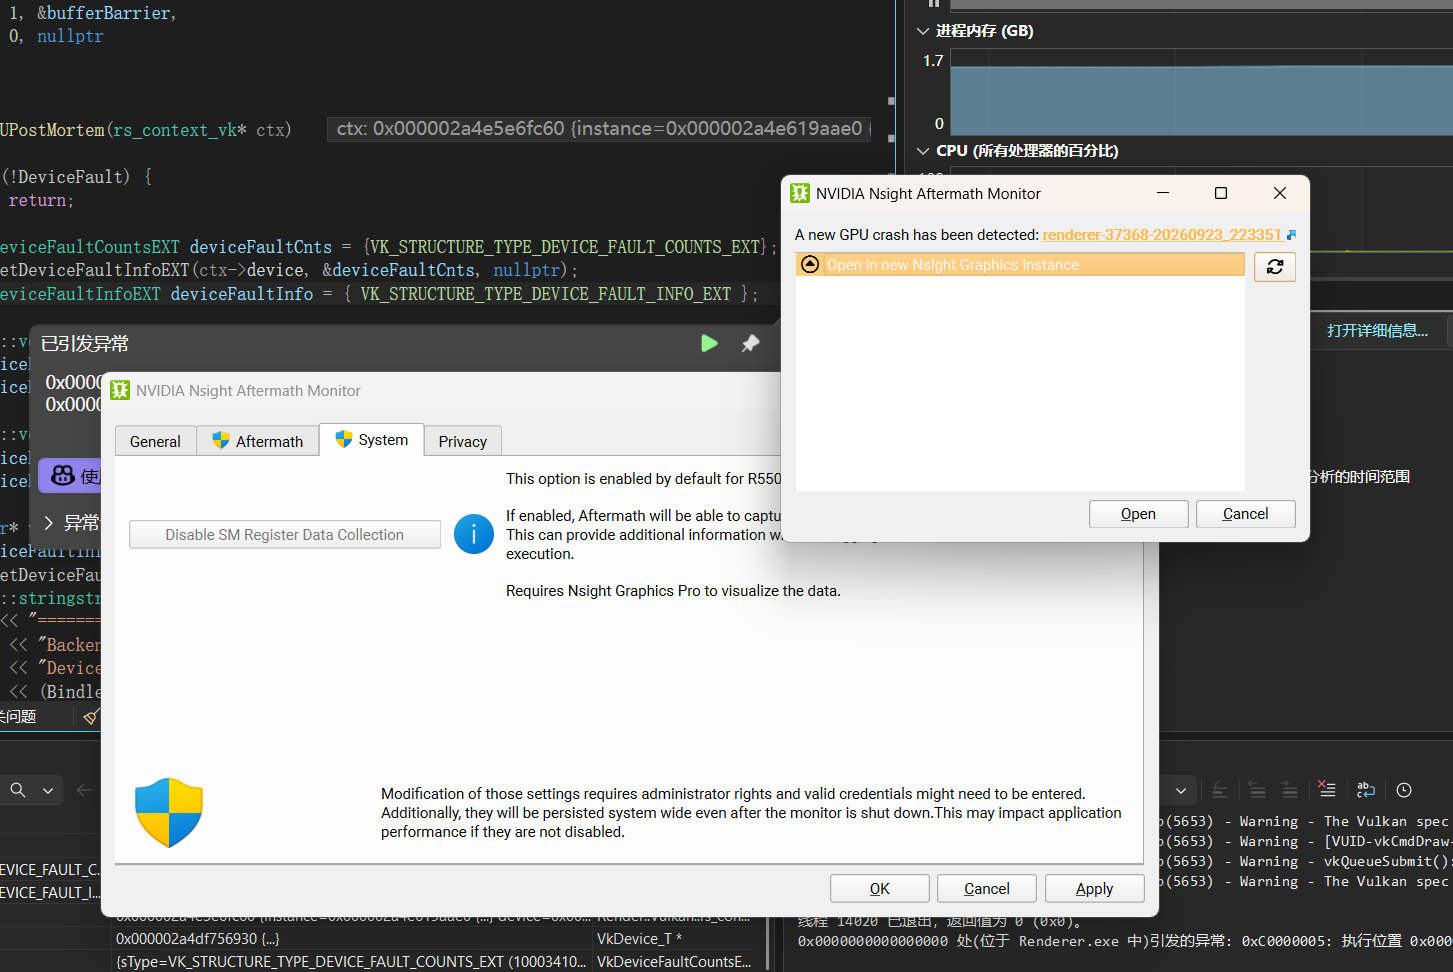This screenshot has width=1453, height=972.
Task: Open external link icon beside crash dump name
Action: coord(1291,235)
